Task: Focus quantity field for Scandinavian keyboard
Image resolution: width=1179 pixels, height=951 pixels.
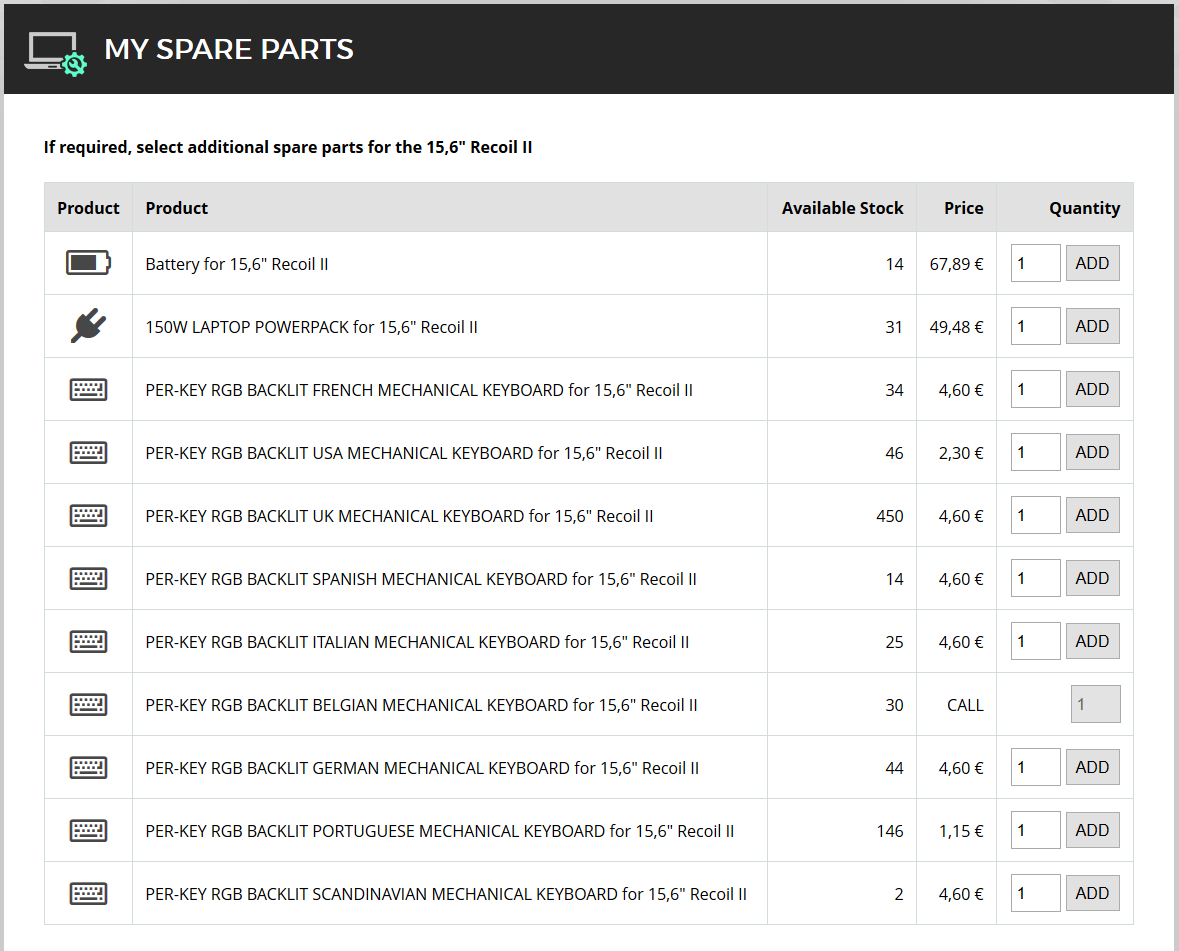Action: 1035,894
